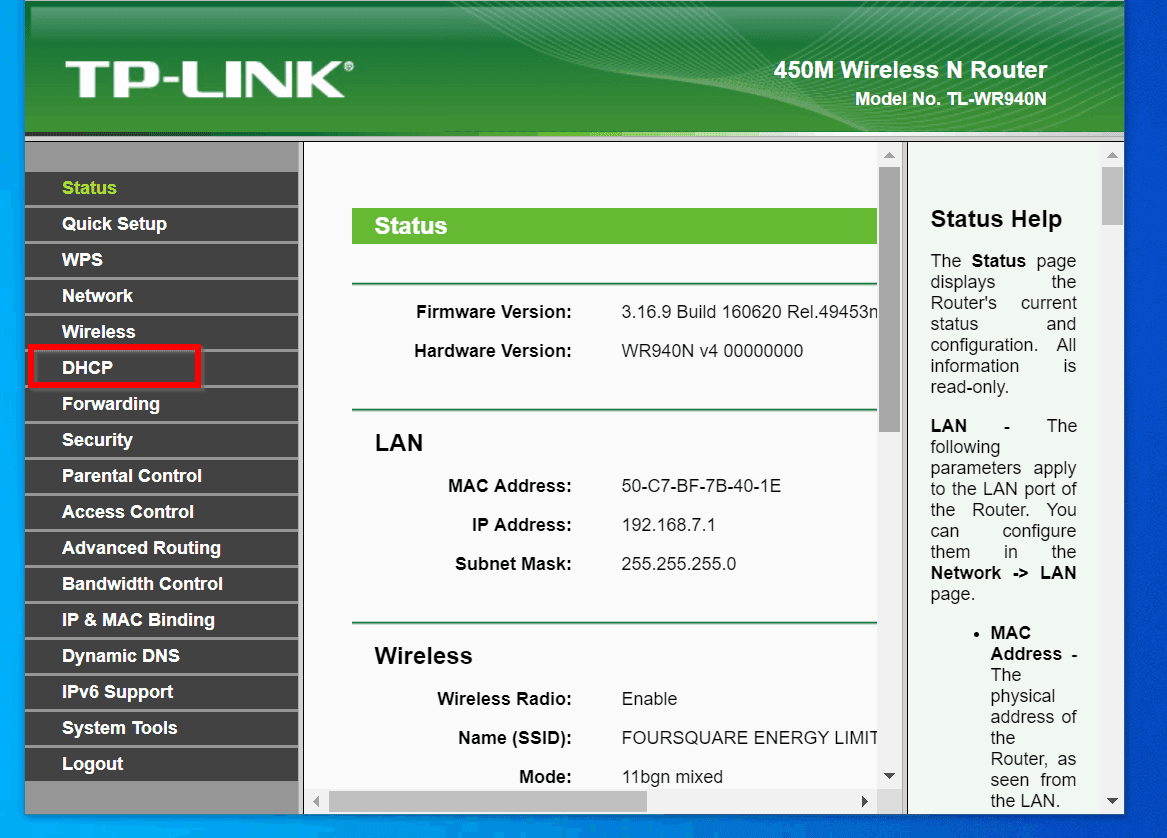Click the right arrow of the horizontal scrollbar

pos(864,801)
